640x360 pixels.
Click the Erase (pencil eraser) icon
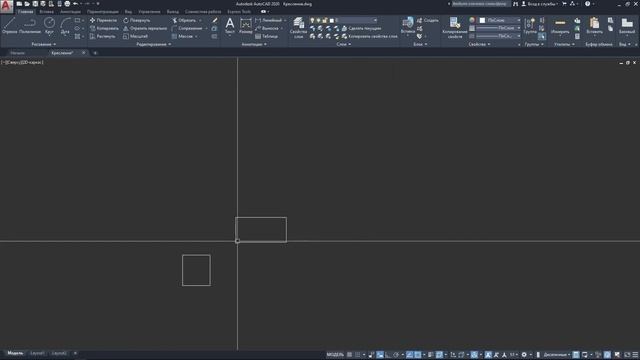coord(215,20)
